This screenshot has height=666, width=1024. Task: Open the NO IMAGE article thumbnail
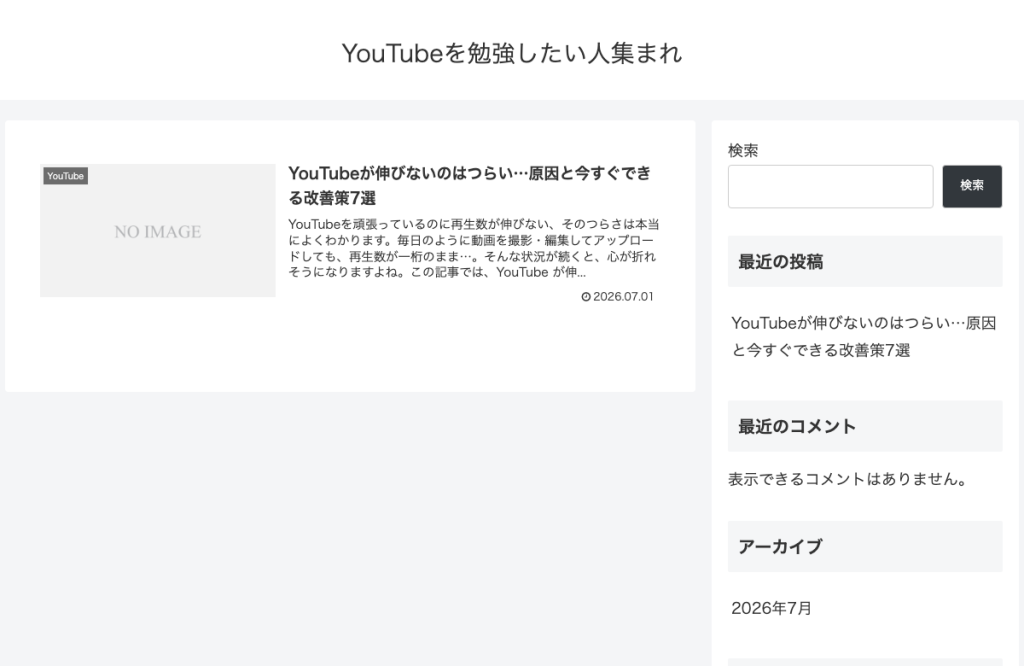pyautogui.click(x=157, y=230)
